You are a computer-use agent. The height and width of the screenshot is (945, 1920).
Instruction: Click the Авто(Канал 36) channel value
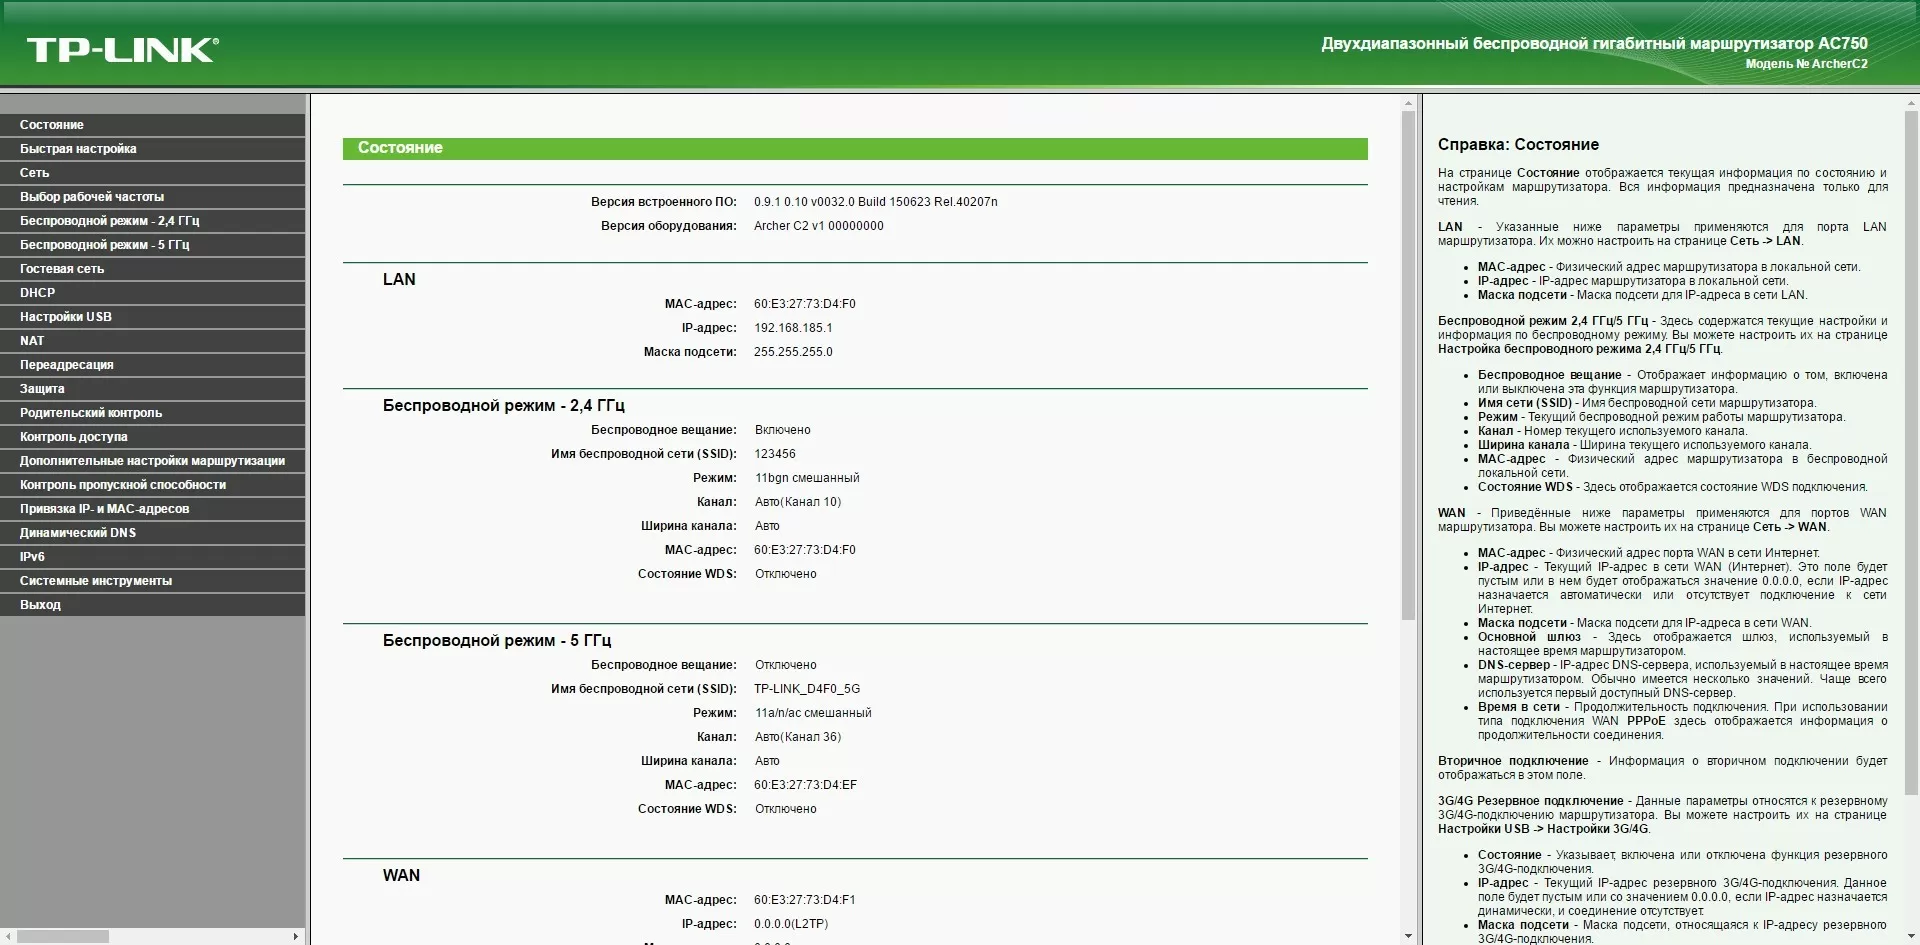pyautogui.click(x=798, y=737)
